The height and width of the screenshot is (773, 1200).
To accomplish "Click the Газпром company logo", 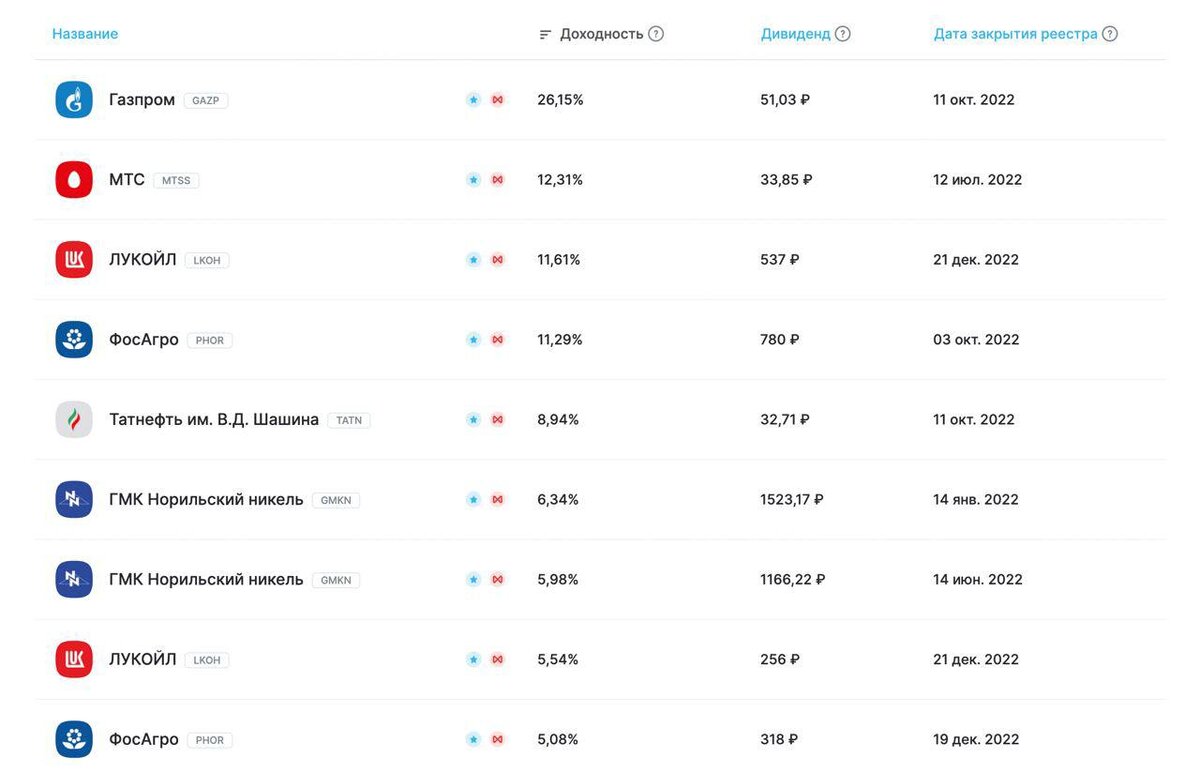I will [74, 100].
